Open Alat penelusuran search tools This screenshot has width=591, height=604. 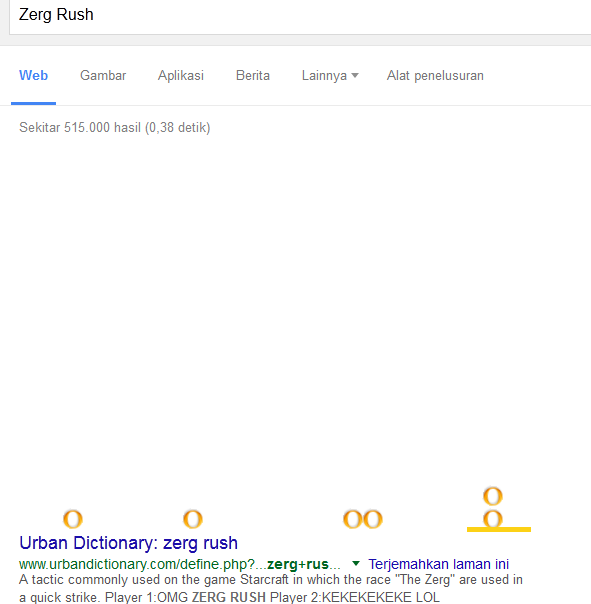click(435, 76)
